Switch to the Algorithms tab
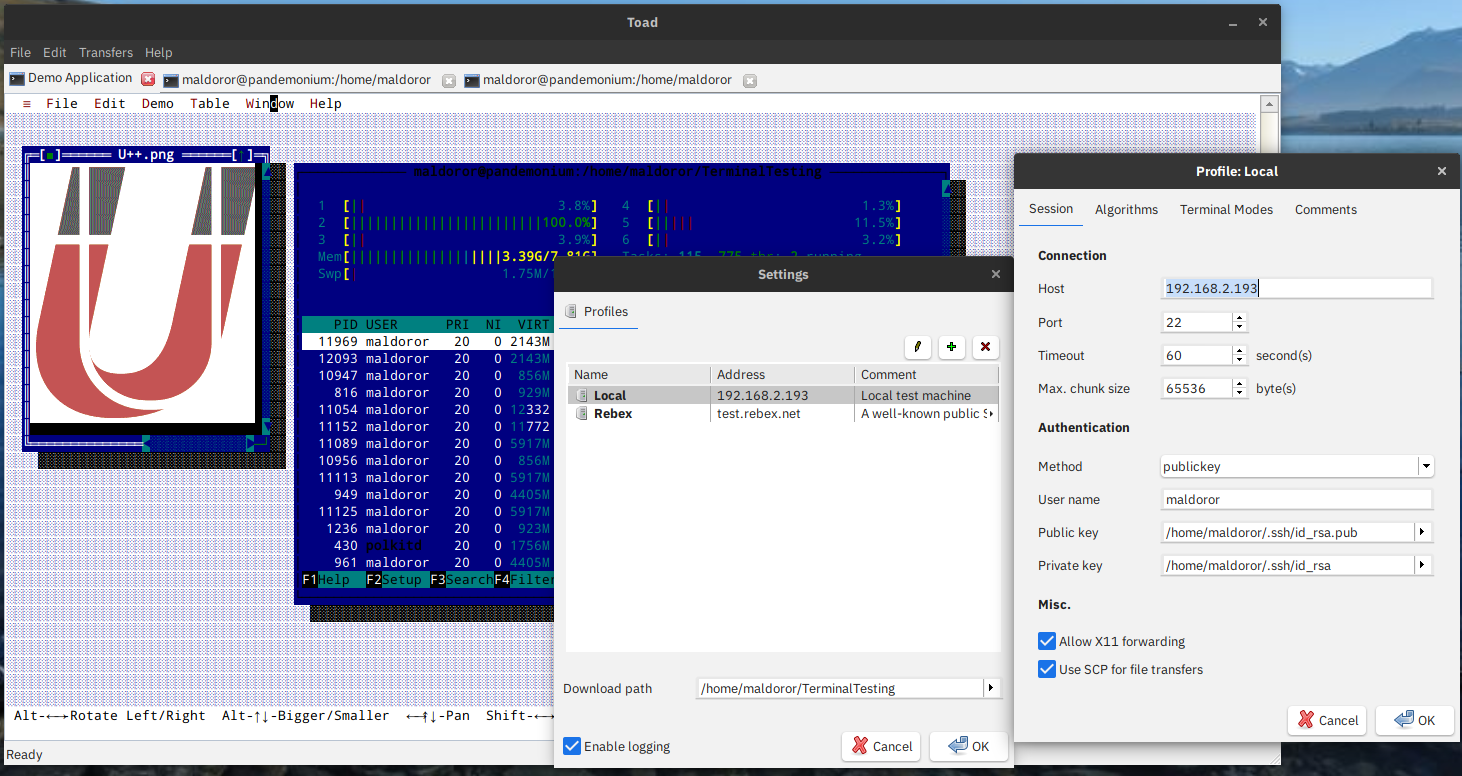Image resolution: width=1462 pixels, height=776 pixels. point(1126,210)
